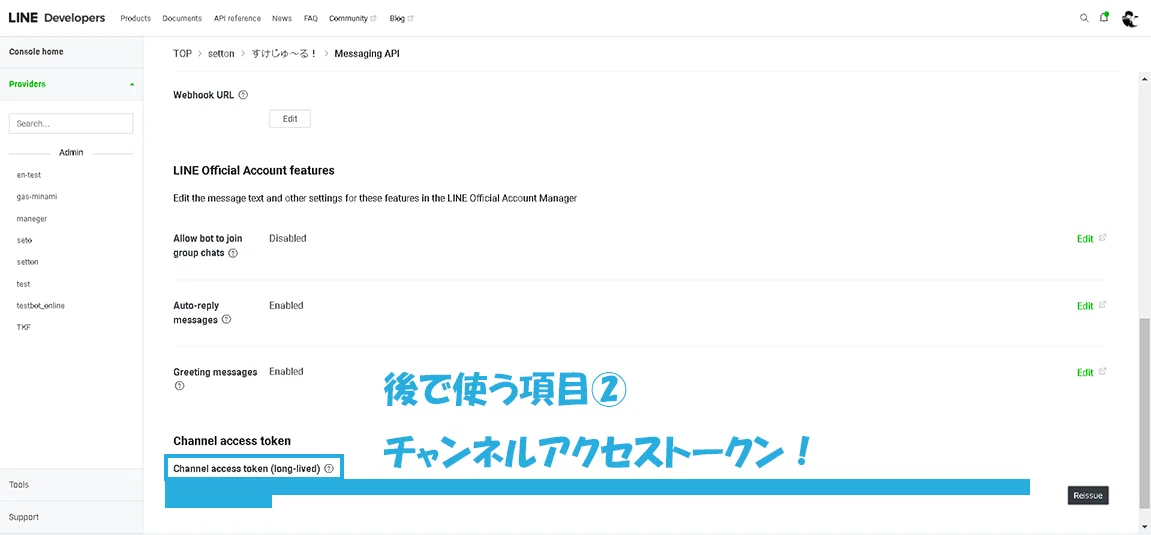The image size is (1151, 535).
Task: Show help icon for Allow bot to join group chats
Action: click(x=233, y=253)
